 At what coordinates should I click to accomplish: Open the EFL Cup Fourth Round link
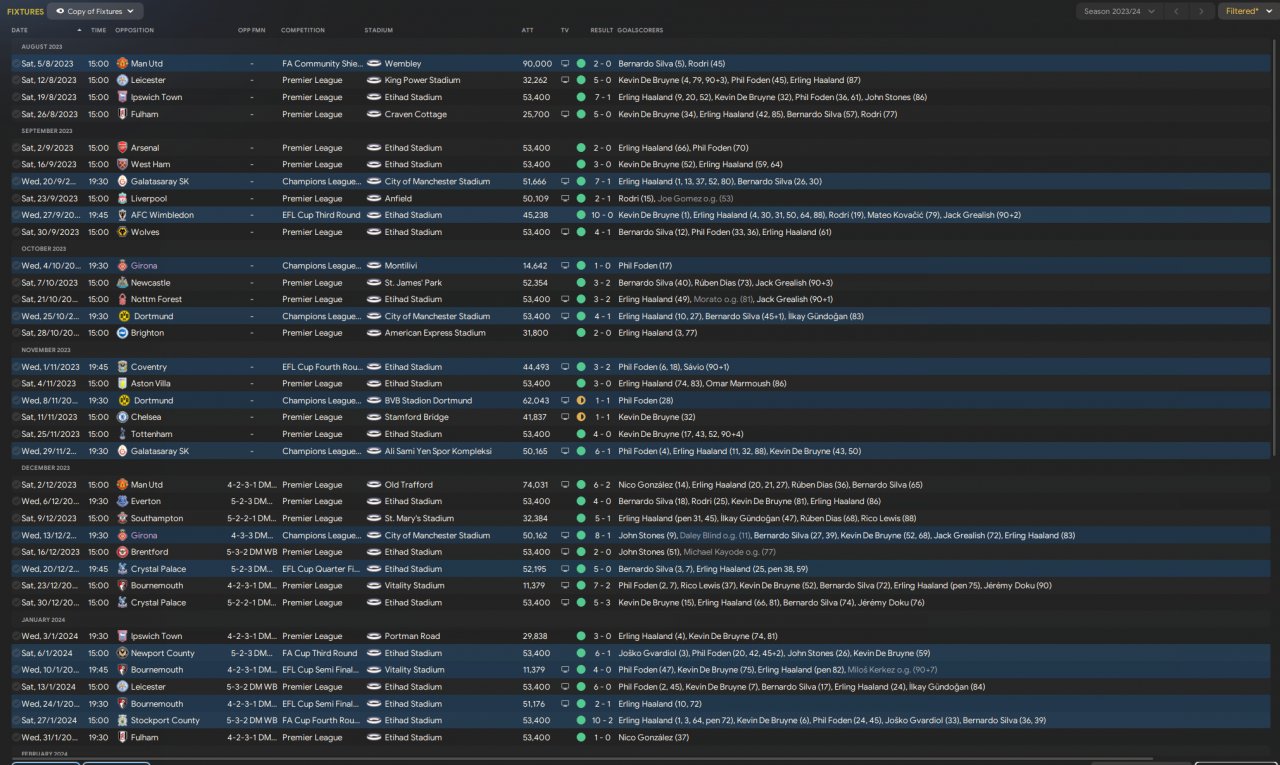322,367
